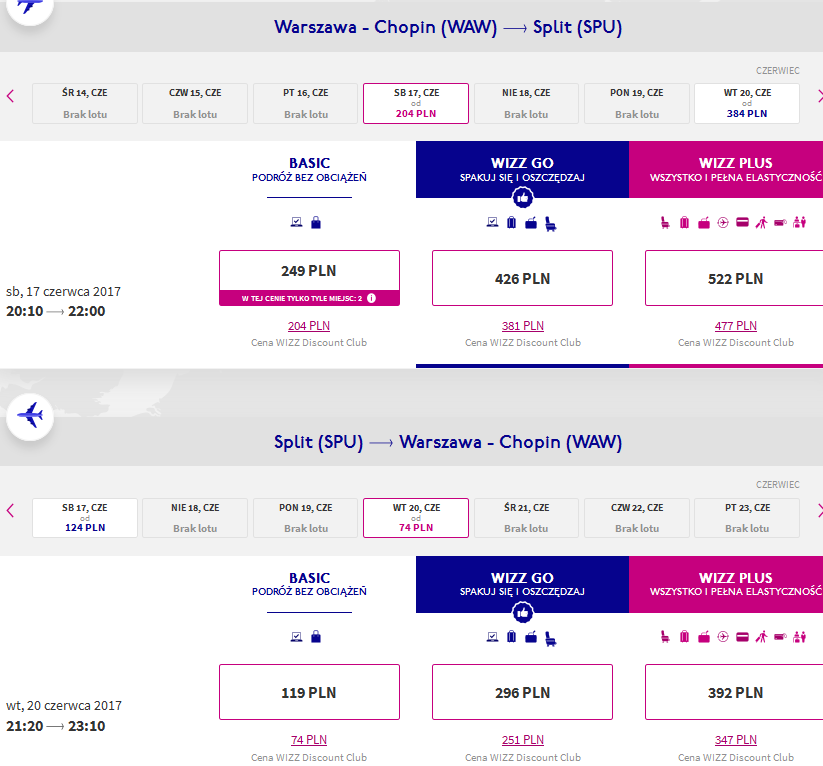The height and width of the screenshot is (766, 823).
Task: Click return WIZZ PLUS family seating icon
Action: point(799,637)
